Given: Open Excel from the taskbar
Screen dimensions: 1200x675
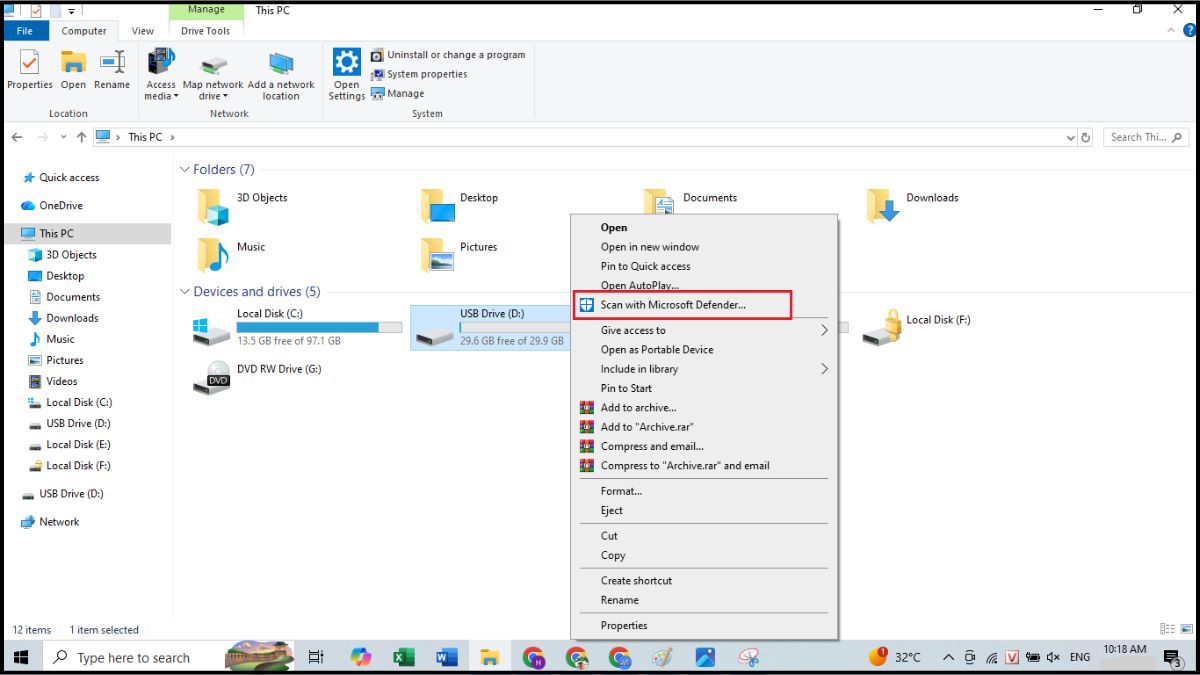Looking at the screenshot, I should pyautogui.click(x=404, y=657).
